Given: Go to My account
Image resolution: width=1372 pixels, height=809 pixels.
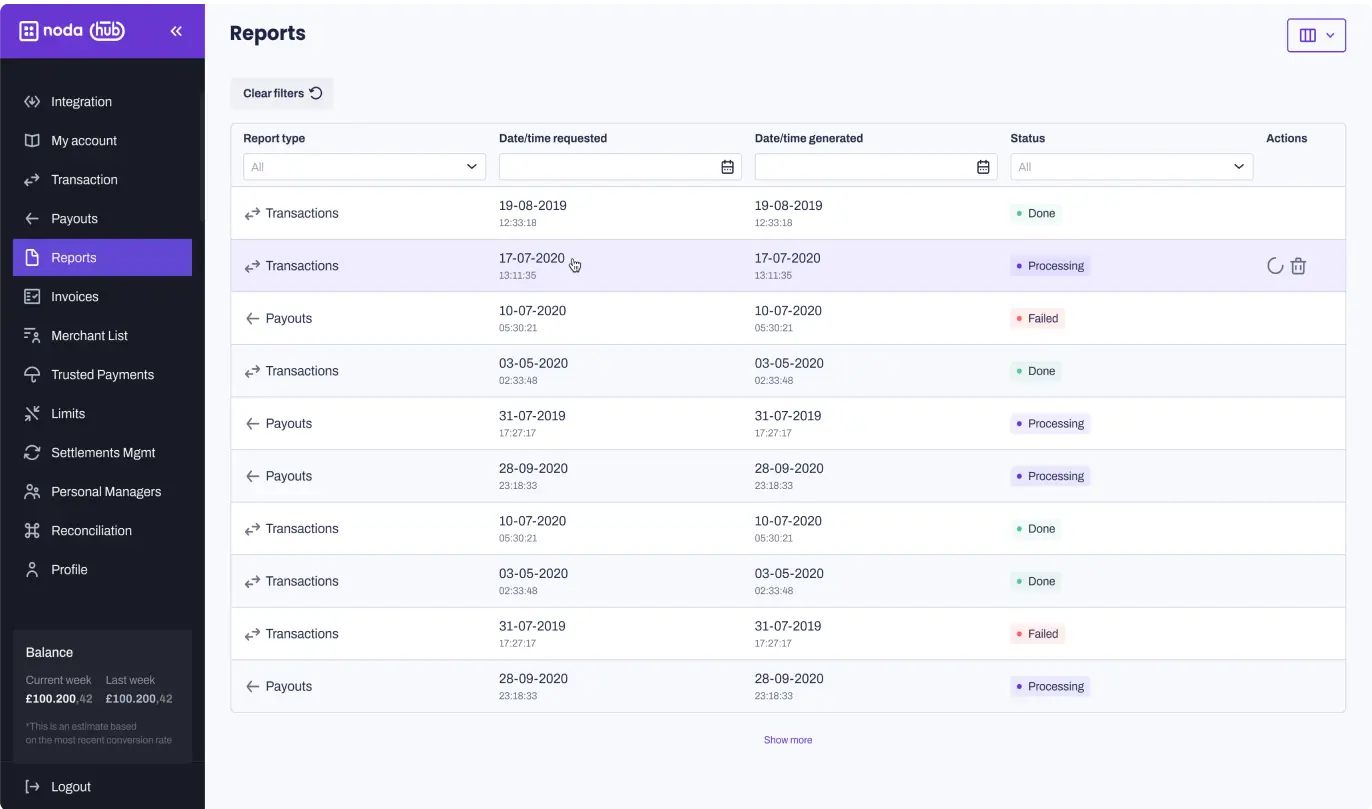Looking at the screenshot, I should (102, 140).
